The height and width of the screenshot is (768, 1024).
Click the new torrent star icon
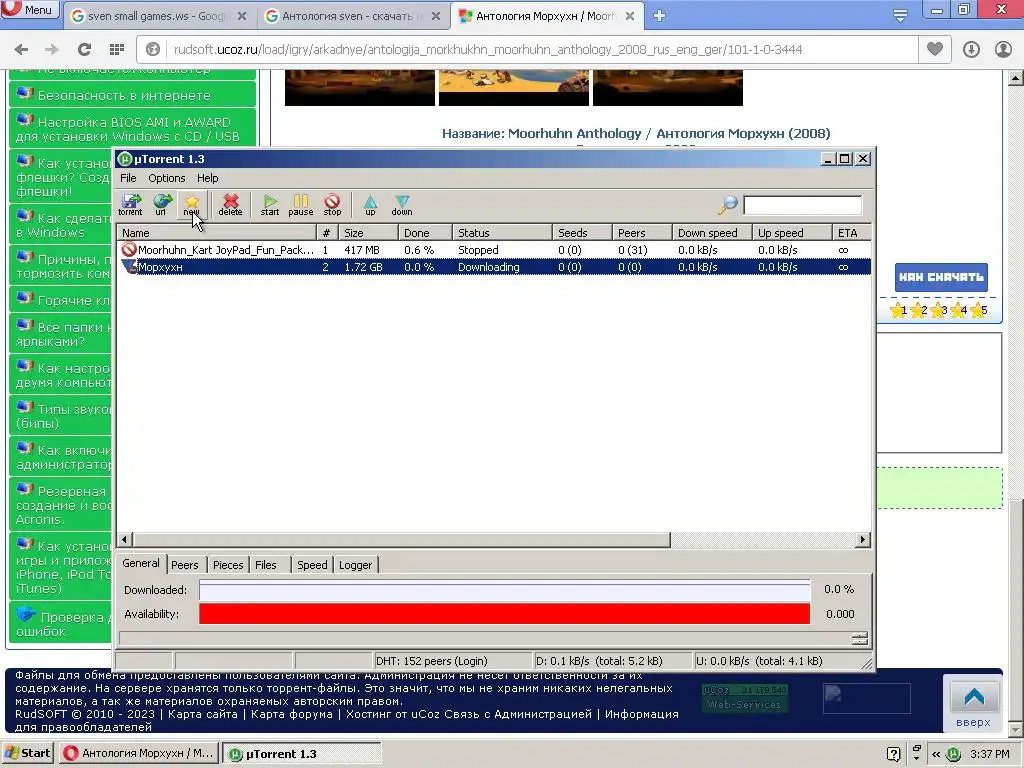pos(191,204)
